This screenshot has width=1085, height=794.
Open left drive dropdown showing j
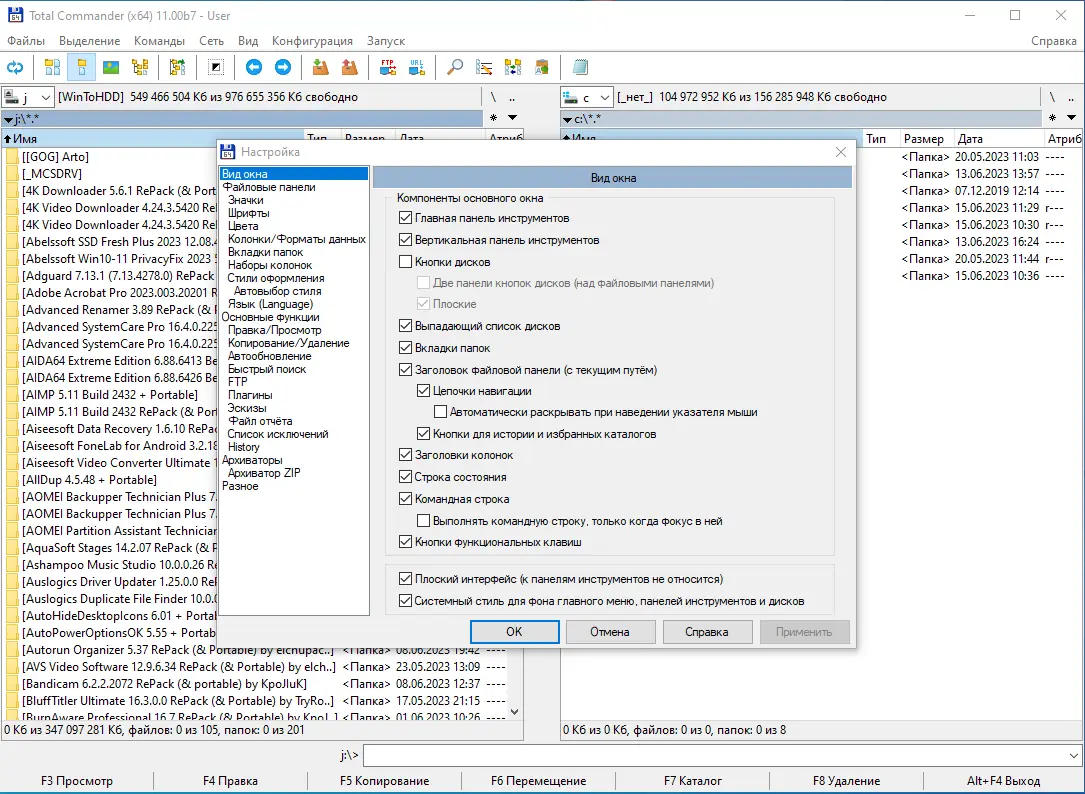click(28, 98)
